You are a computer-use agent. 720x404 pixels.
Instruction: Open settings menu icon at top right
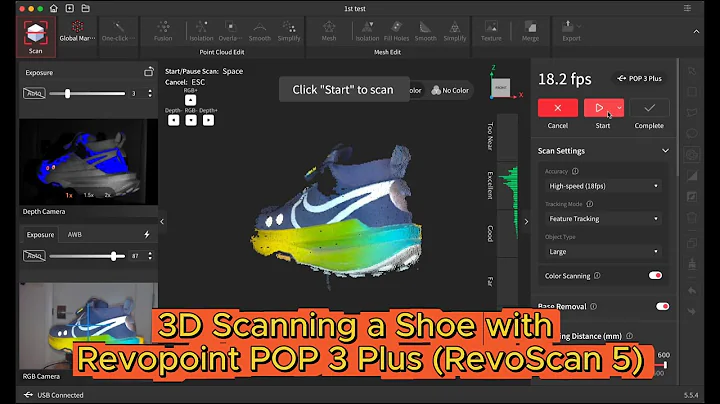click(x=687, y=8)
